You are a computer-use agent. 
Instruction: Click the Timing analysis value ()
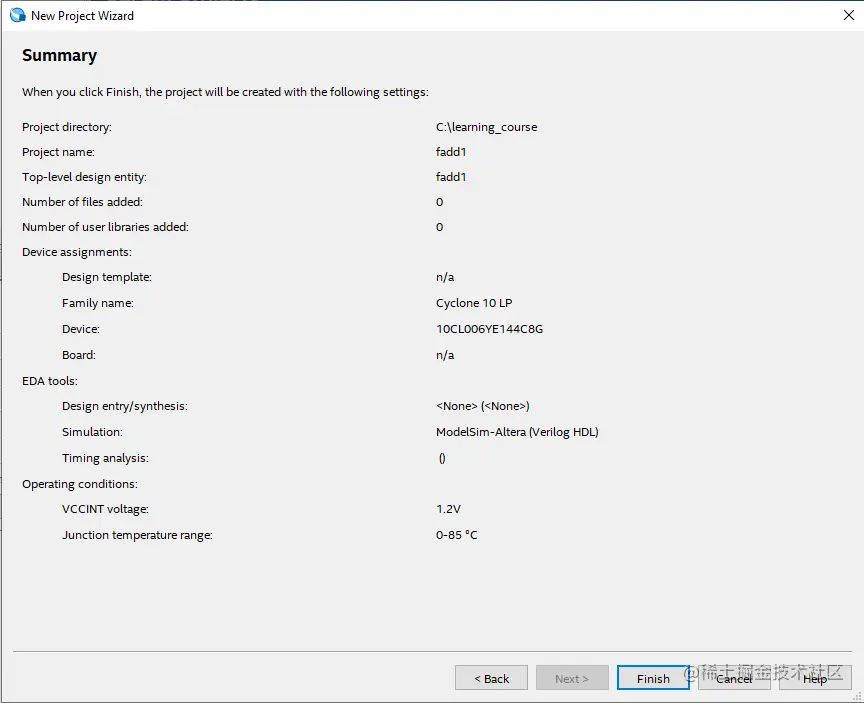(442, 458)
